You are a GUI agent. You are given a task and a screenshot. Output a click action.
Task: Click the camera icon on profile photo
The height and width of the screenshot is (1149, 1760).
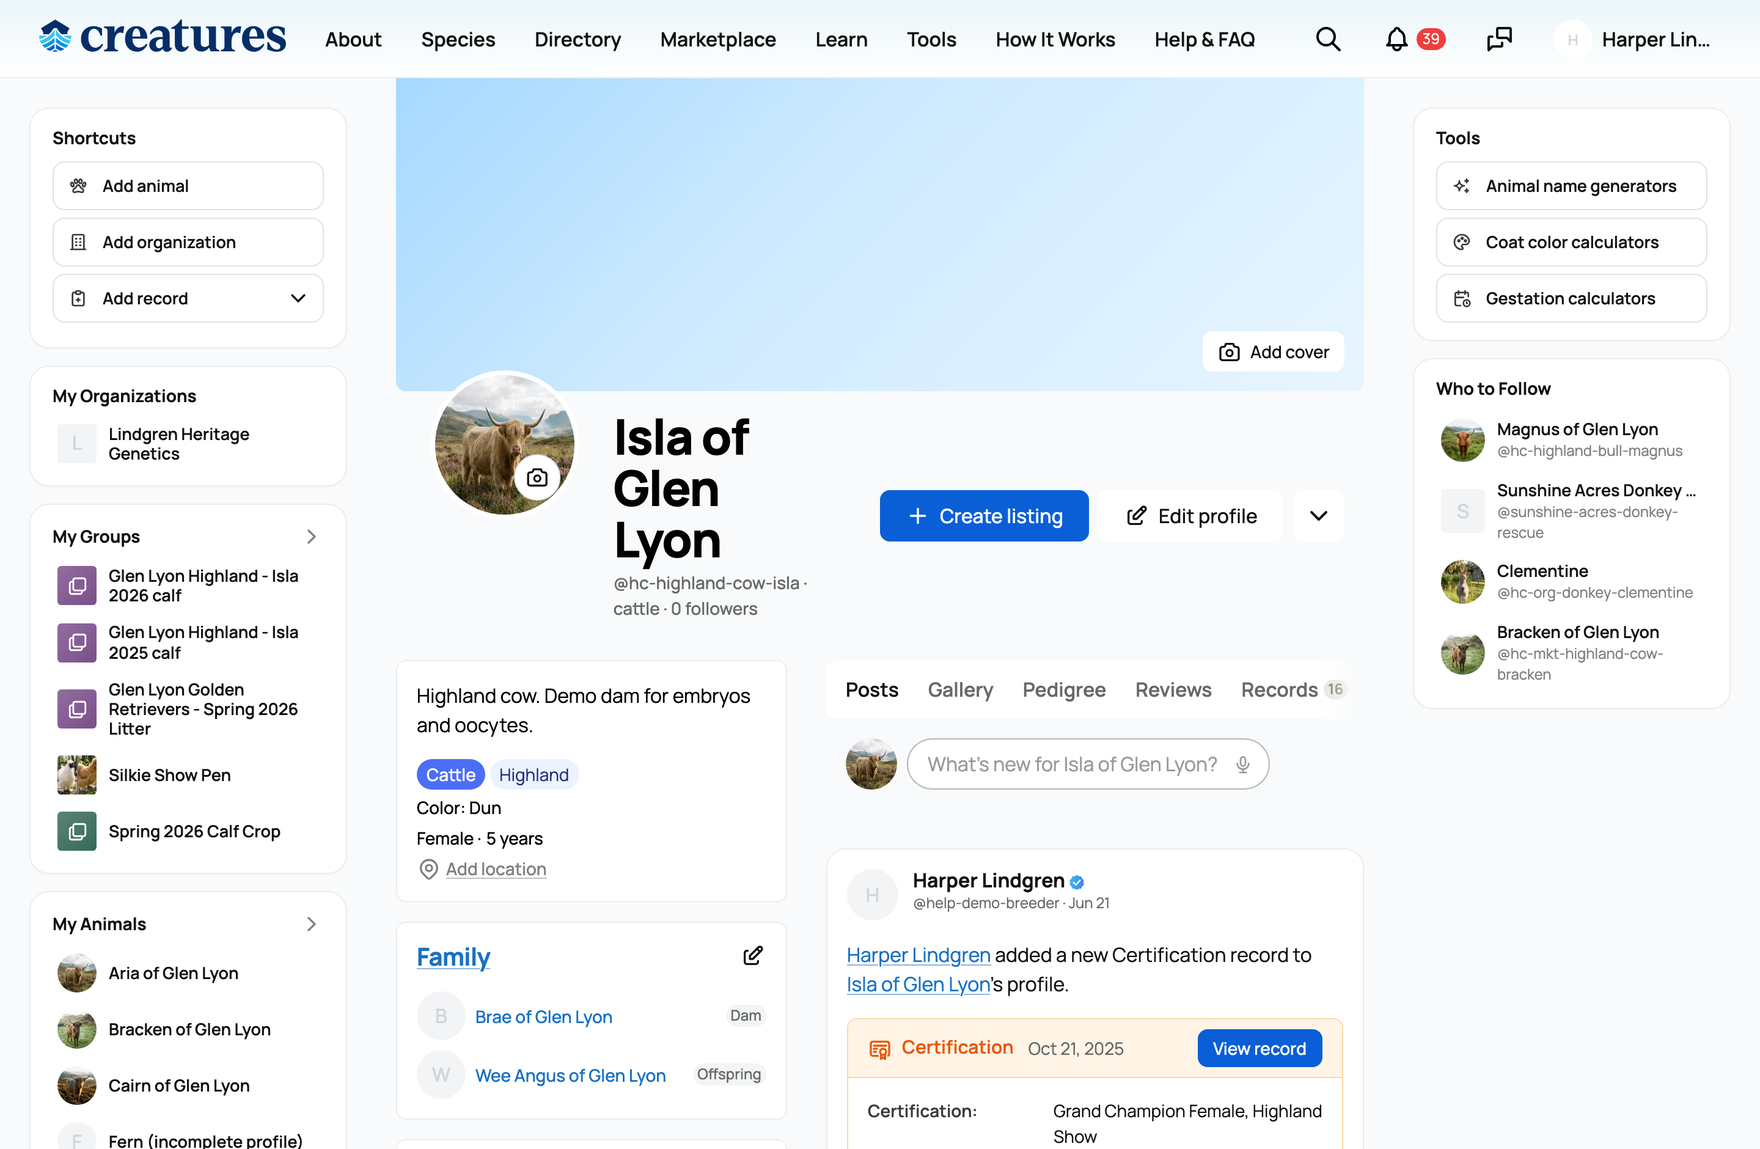pyautogui.click(x=537, y=477)
